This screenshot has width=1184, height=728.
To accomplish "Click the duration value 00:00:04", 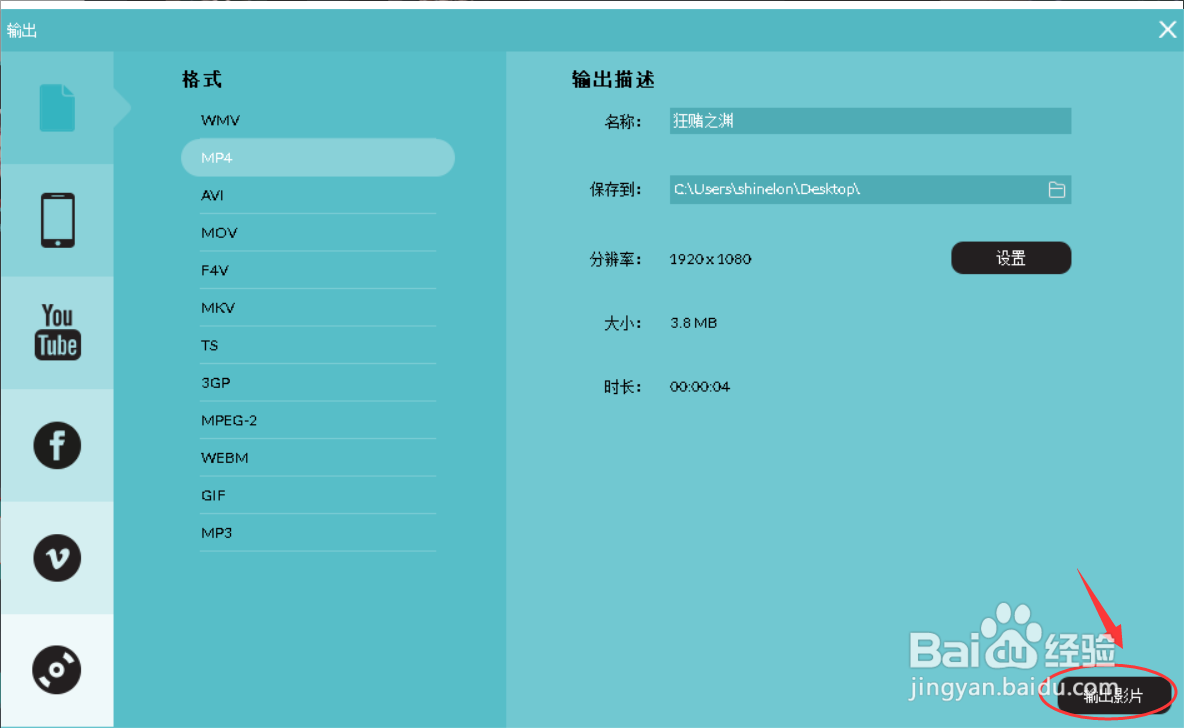I will coord(700,387).
